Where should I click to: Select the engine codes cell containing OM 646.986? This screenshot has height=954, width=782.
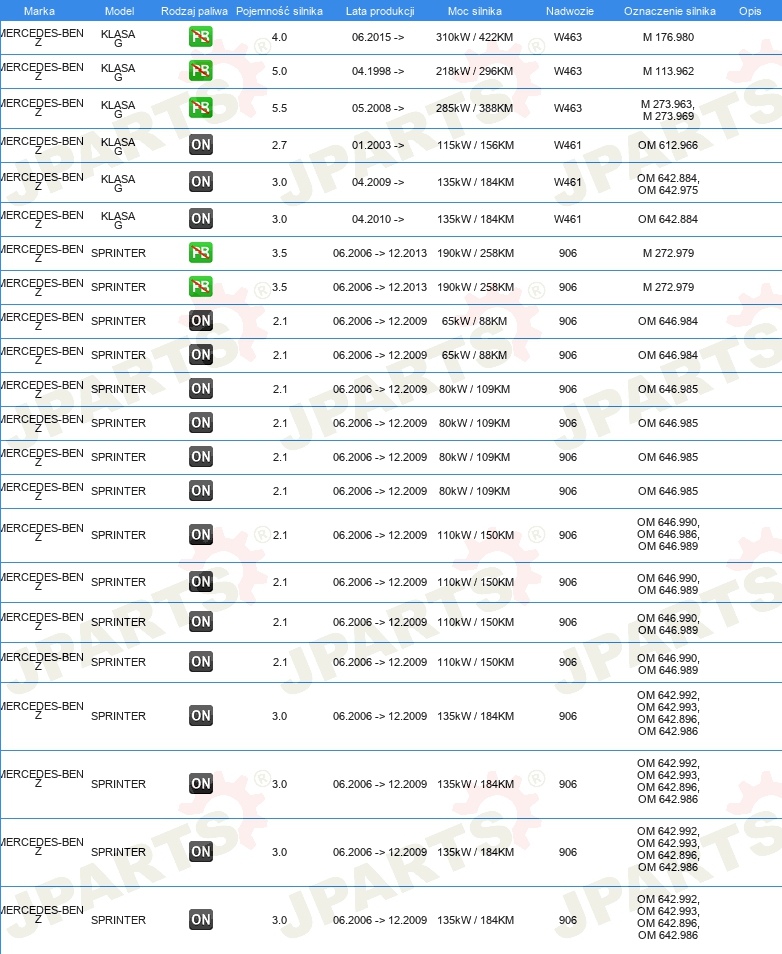pyautogui.click(x=668, y=534)
